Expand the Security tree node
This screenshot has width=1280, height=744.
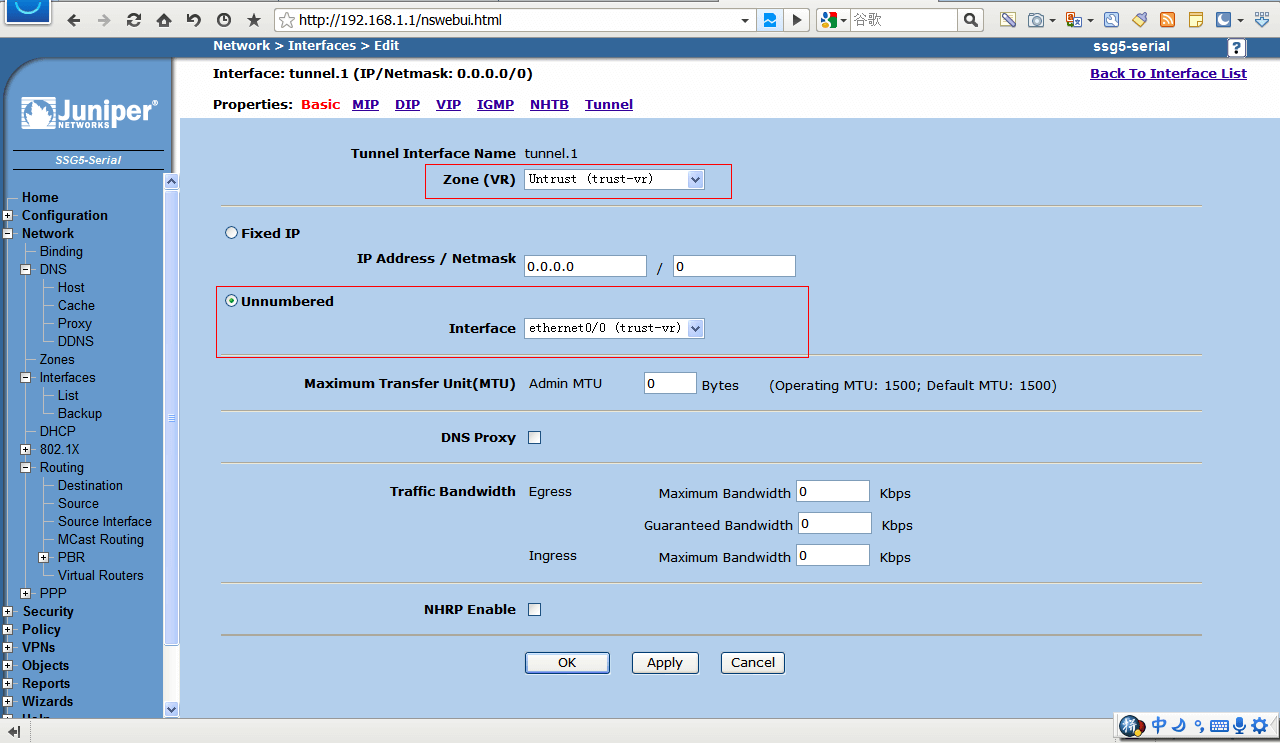click(8, 612)
